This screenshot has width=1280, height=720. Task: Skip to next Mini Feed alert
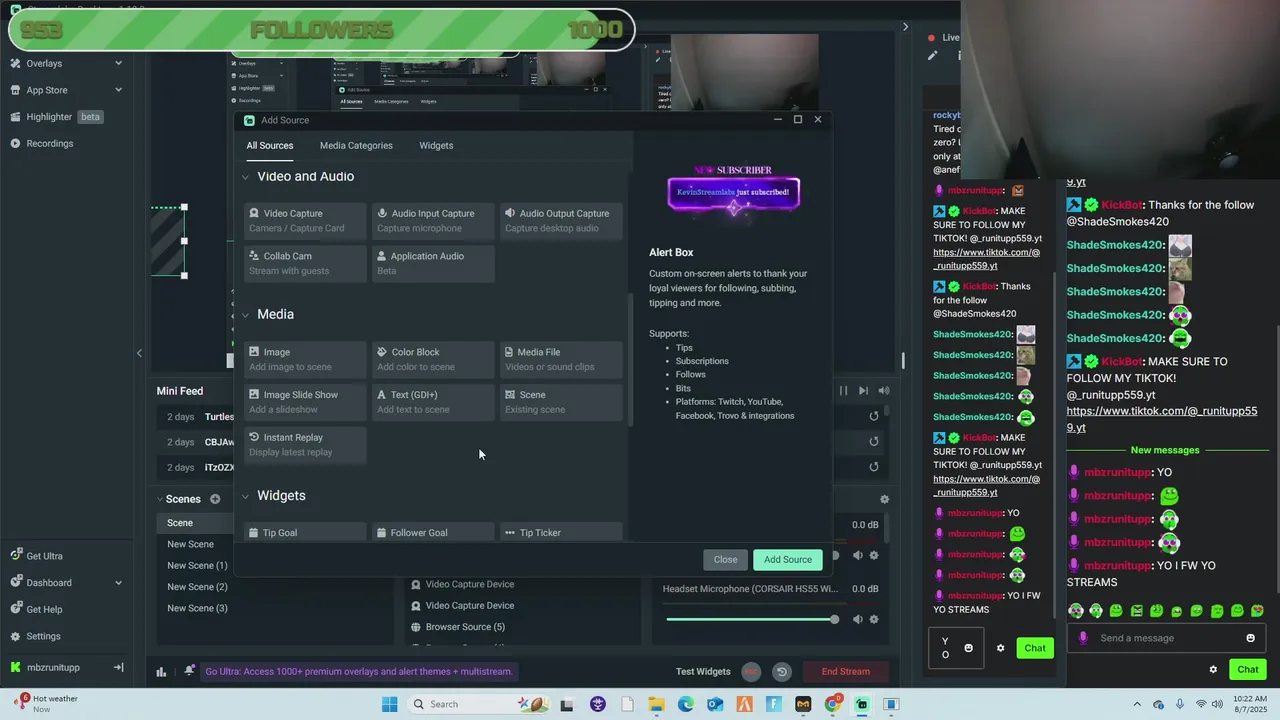(x=863, y=391)
